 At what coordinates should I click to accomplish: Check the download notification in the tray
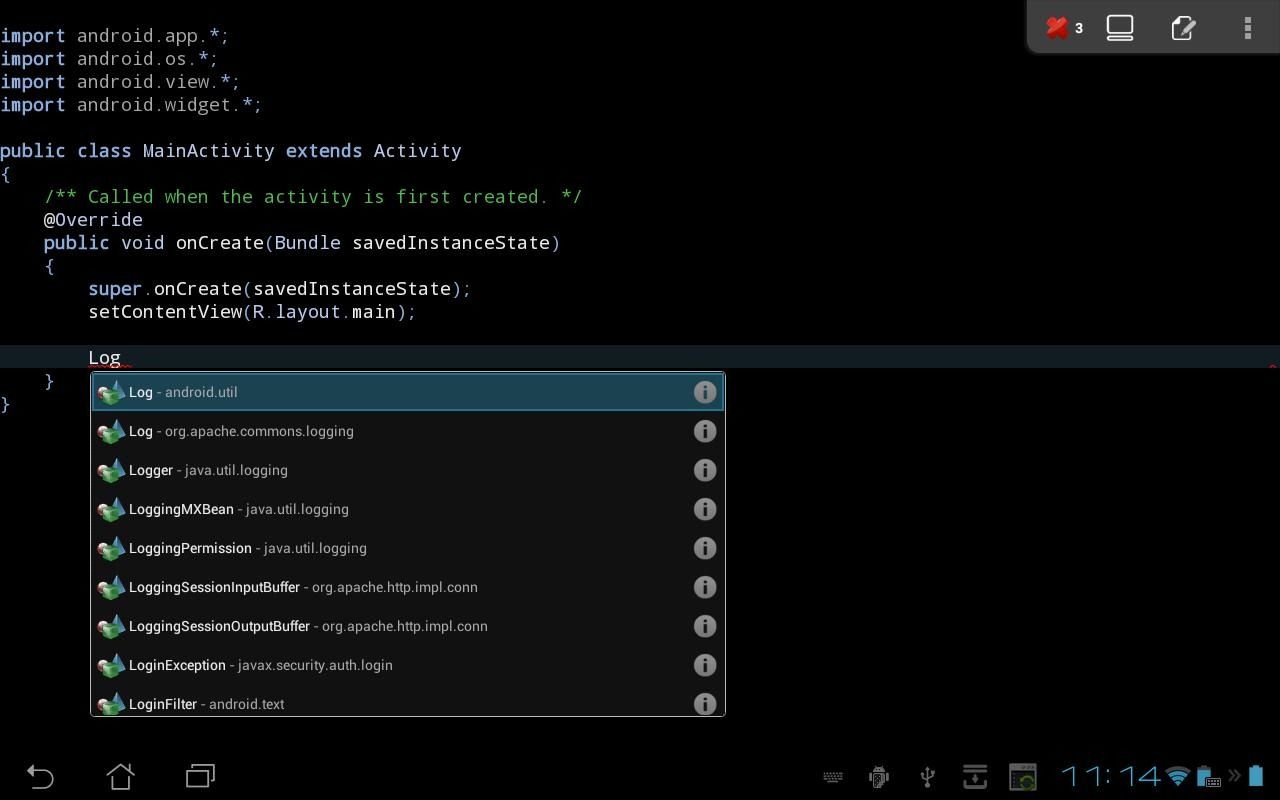click(974, 776)
